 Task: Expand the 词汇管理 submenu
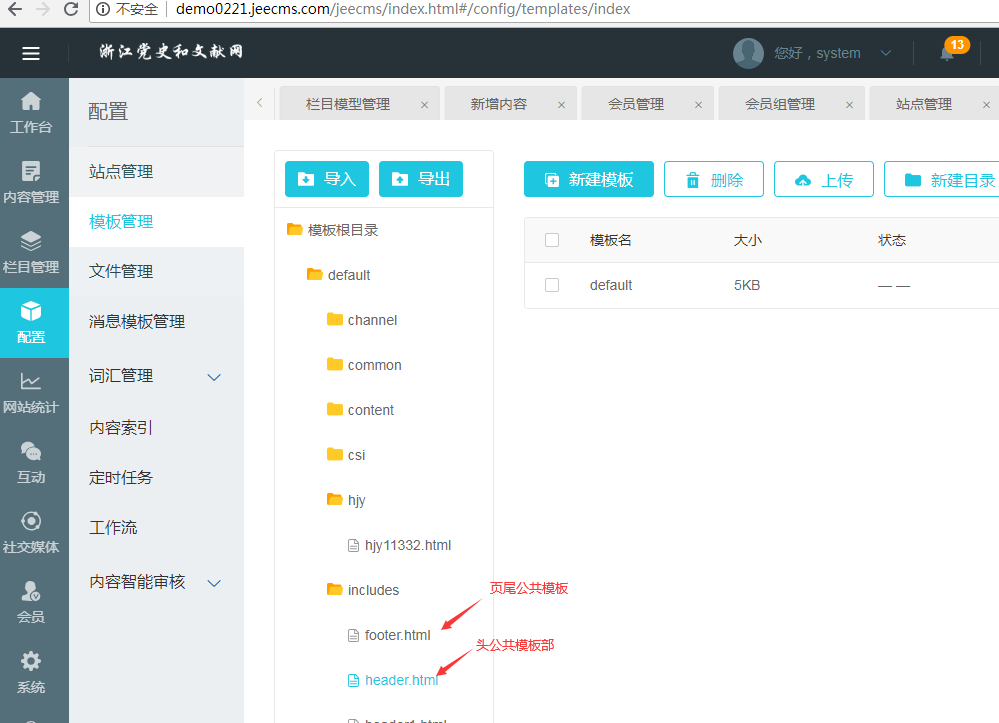point(213,377)
